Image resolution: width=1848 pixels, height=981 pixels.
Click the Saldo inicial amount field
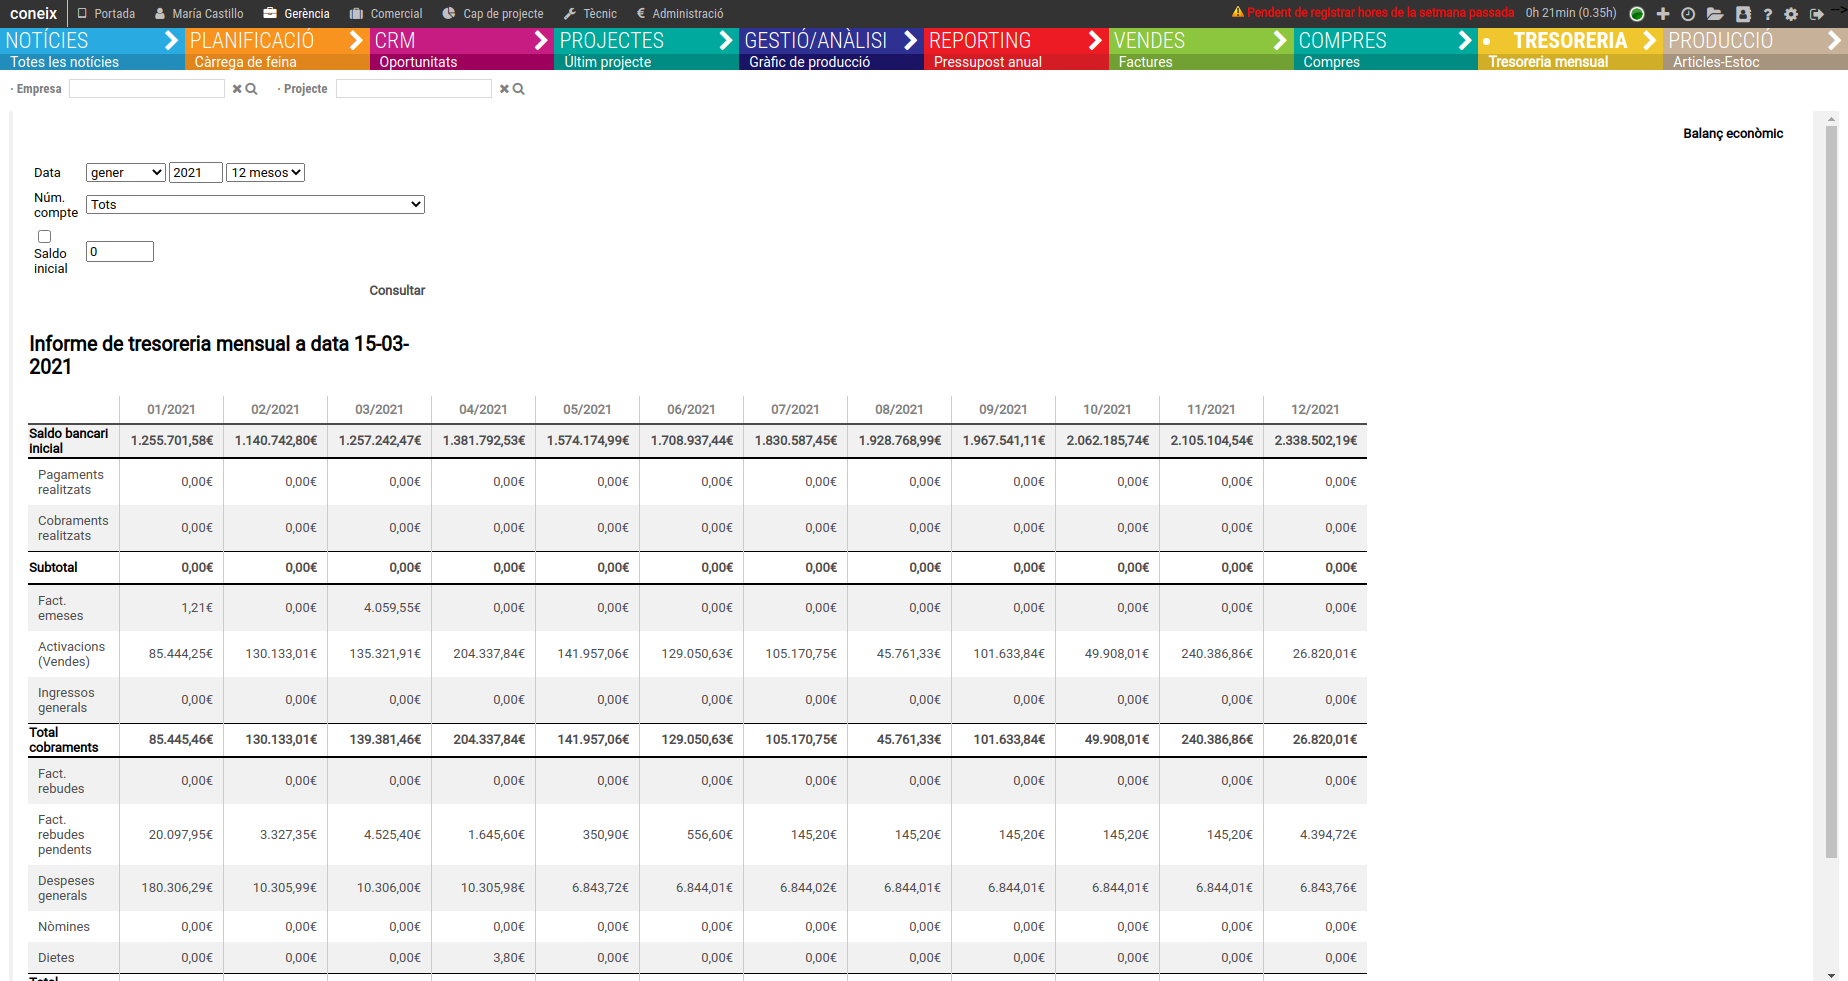(x=120, y=251)
